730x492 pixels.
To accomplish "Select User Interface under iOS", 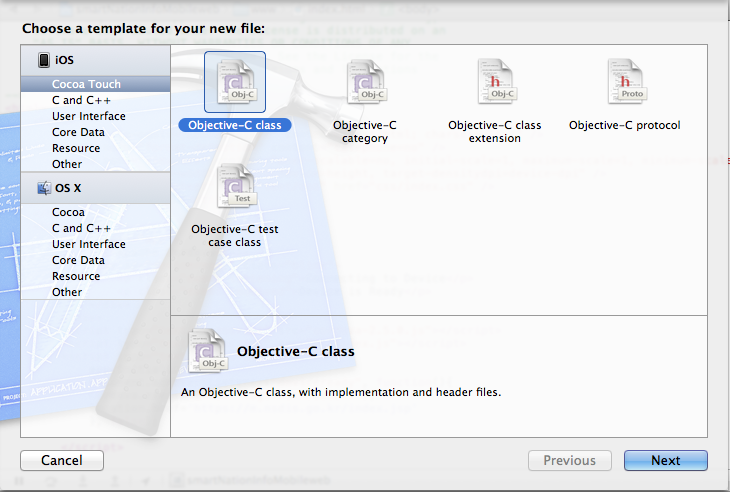I will 95,116.
